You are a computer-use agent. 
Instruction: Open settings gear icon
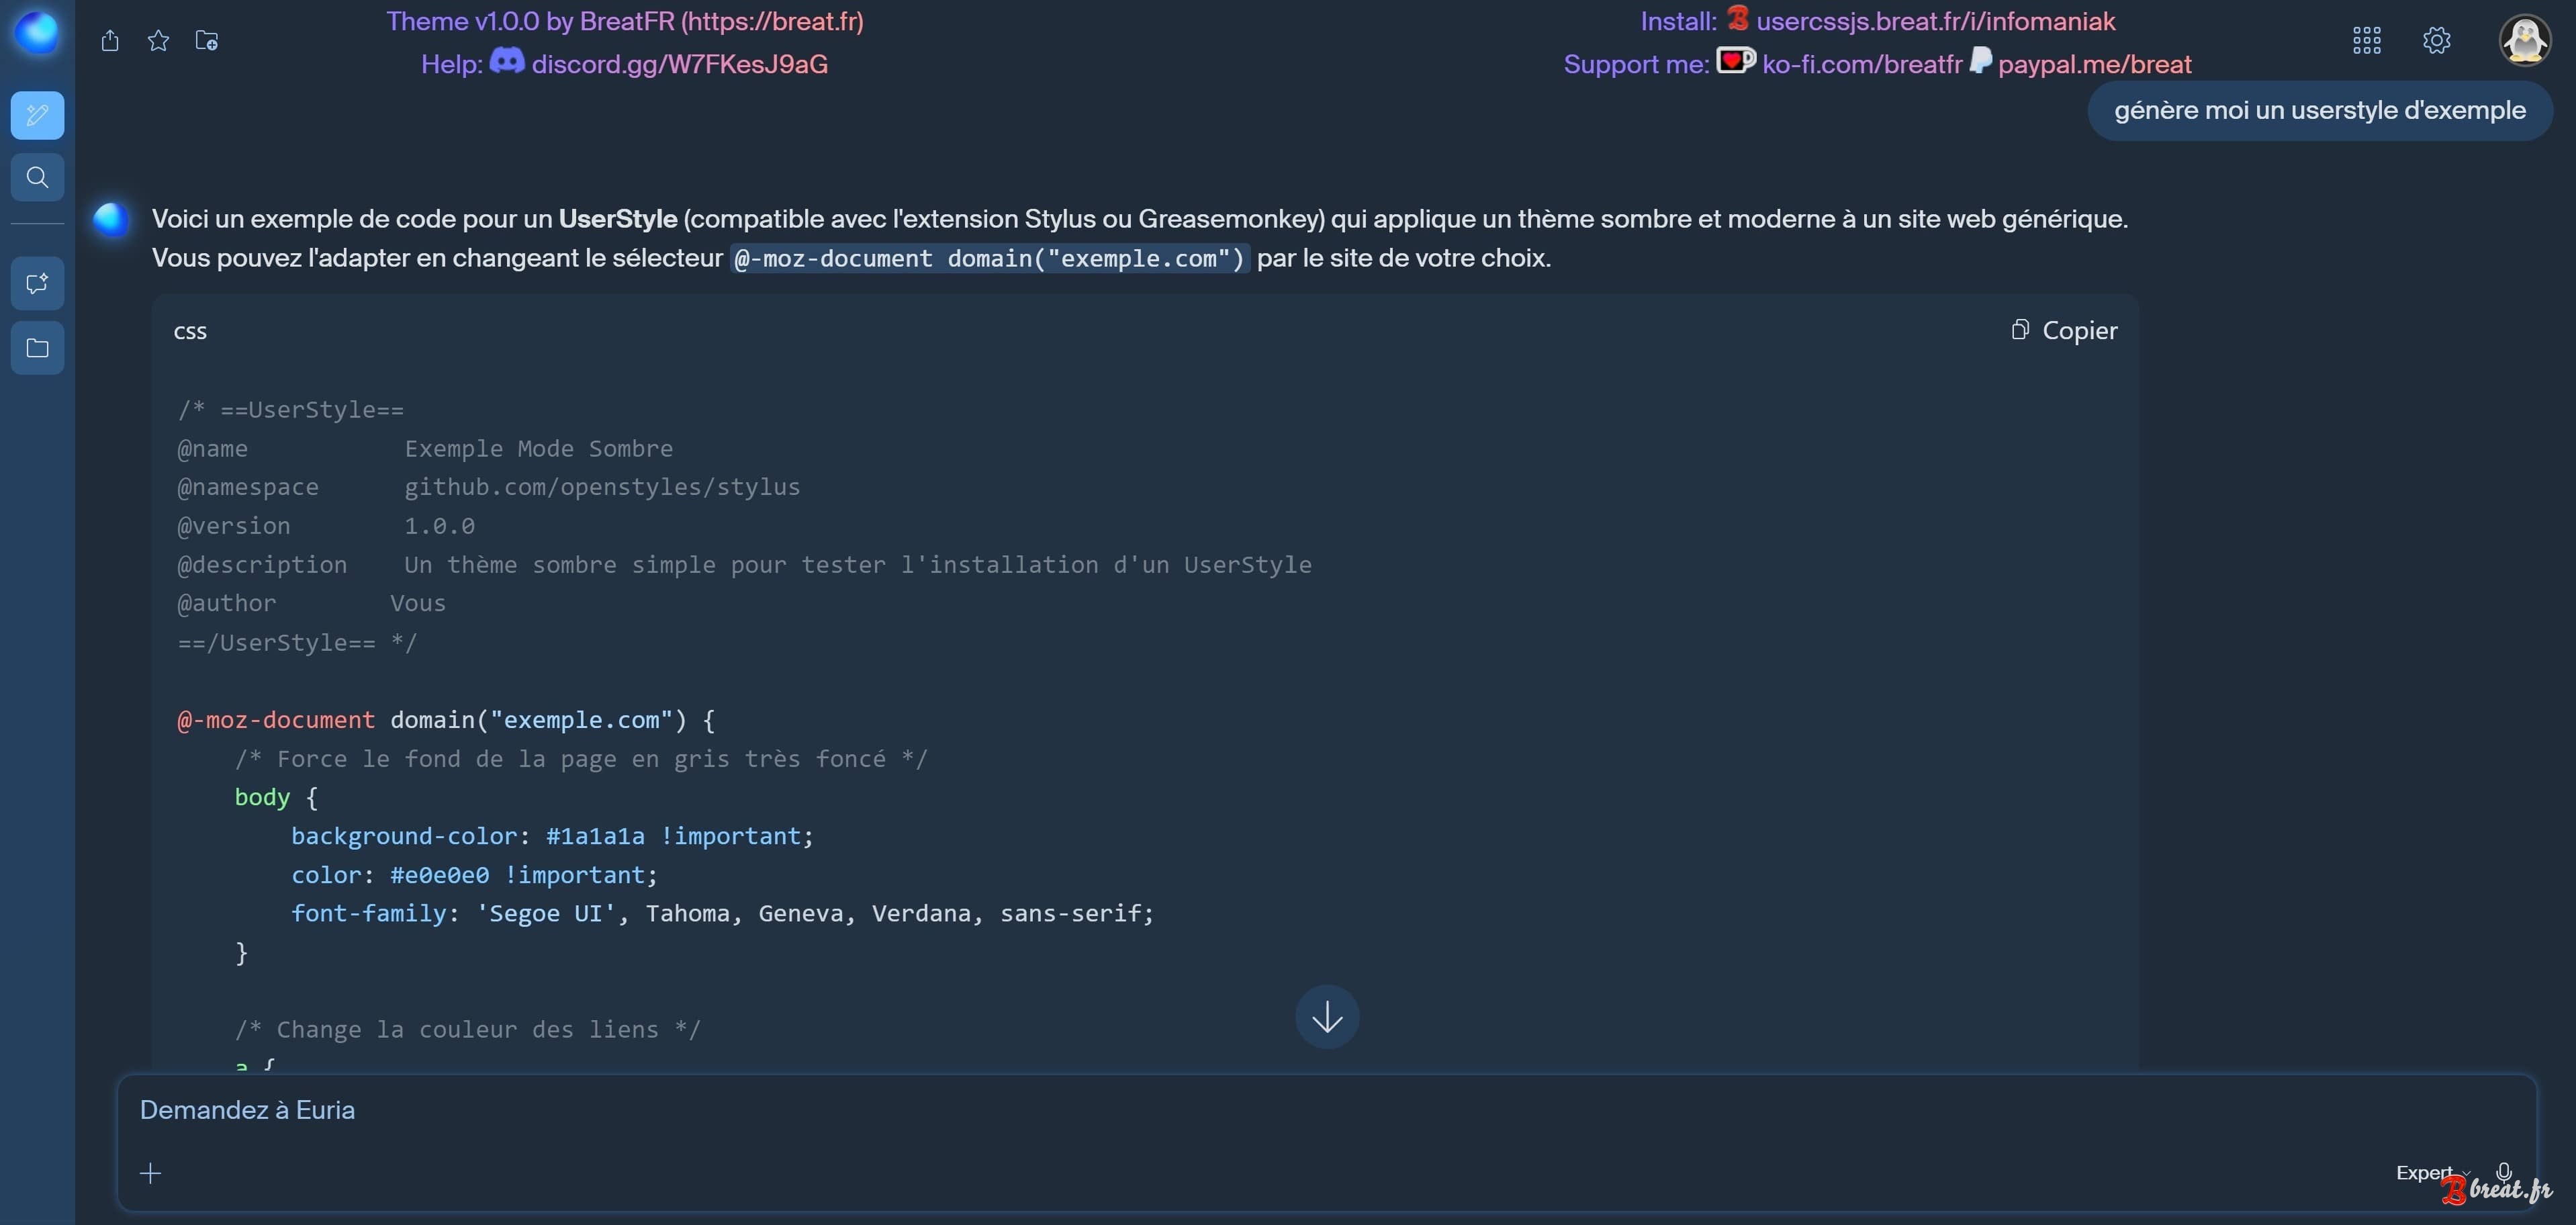point(2436,40)
